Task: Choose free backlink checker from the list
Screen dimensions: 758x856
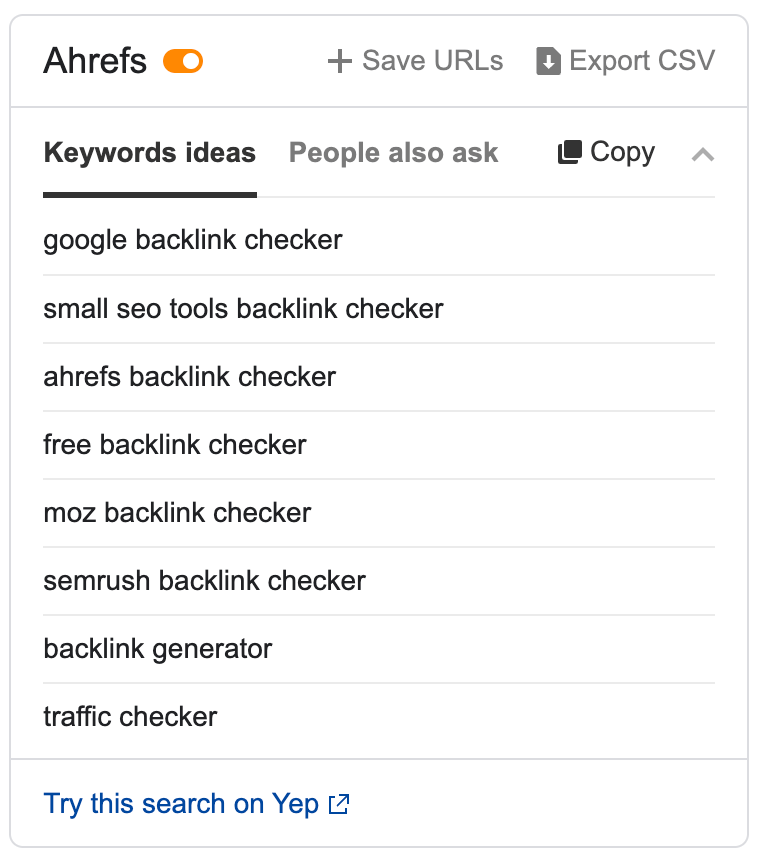Action: click(x=175, y=444)
